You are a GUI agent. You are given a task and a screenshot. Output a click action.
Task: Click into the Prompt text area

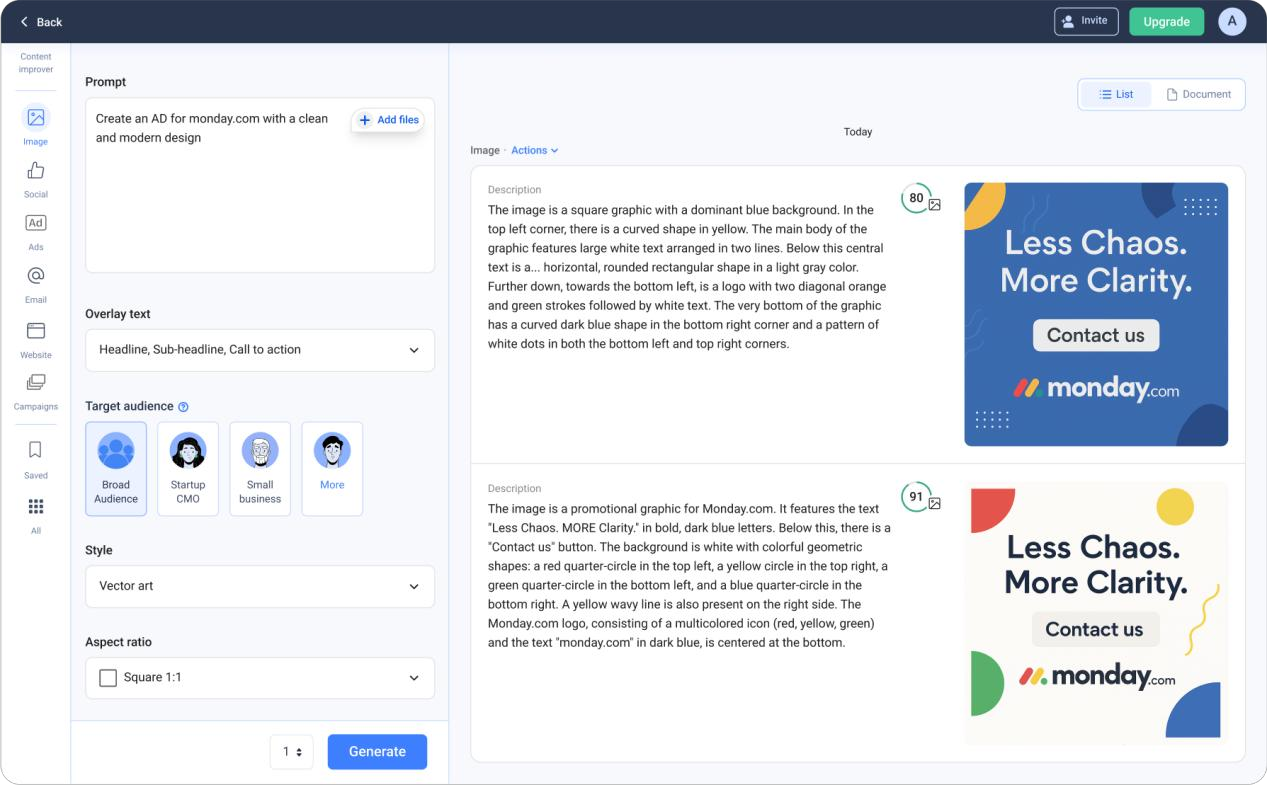pos(260,185)
